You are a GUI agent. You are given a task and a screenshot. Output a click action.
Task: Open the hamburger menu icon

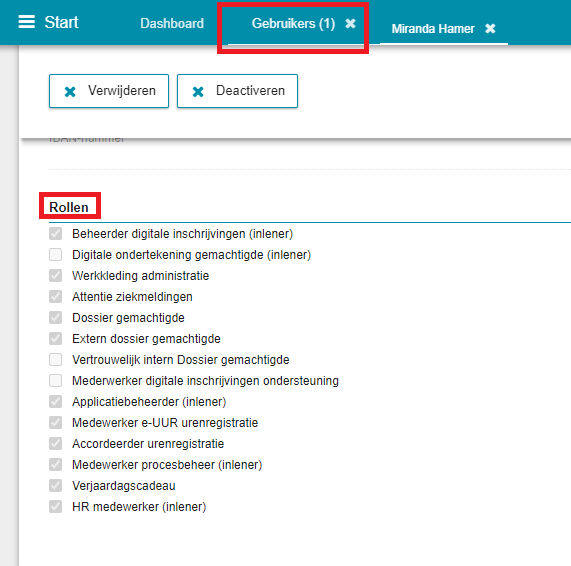click(27, 22)
